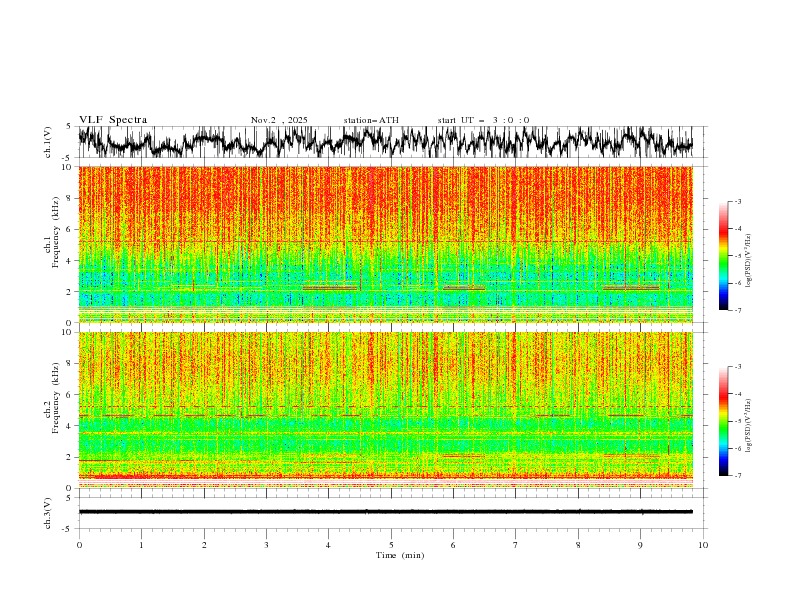Click time axis tick label "7"
792x612 pixels.
516,545
